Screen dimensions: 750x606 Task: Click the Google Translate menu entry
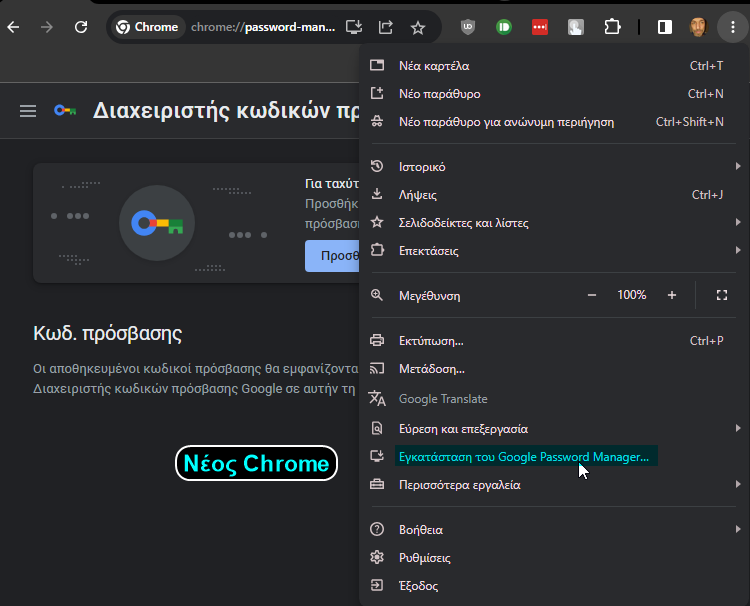click(x=552, y=399)
